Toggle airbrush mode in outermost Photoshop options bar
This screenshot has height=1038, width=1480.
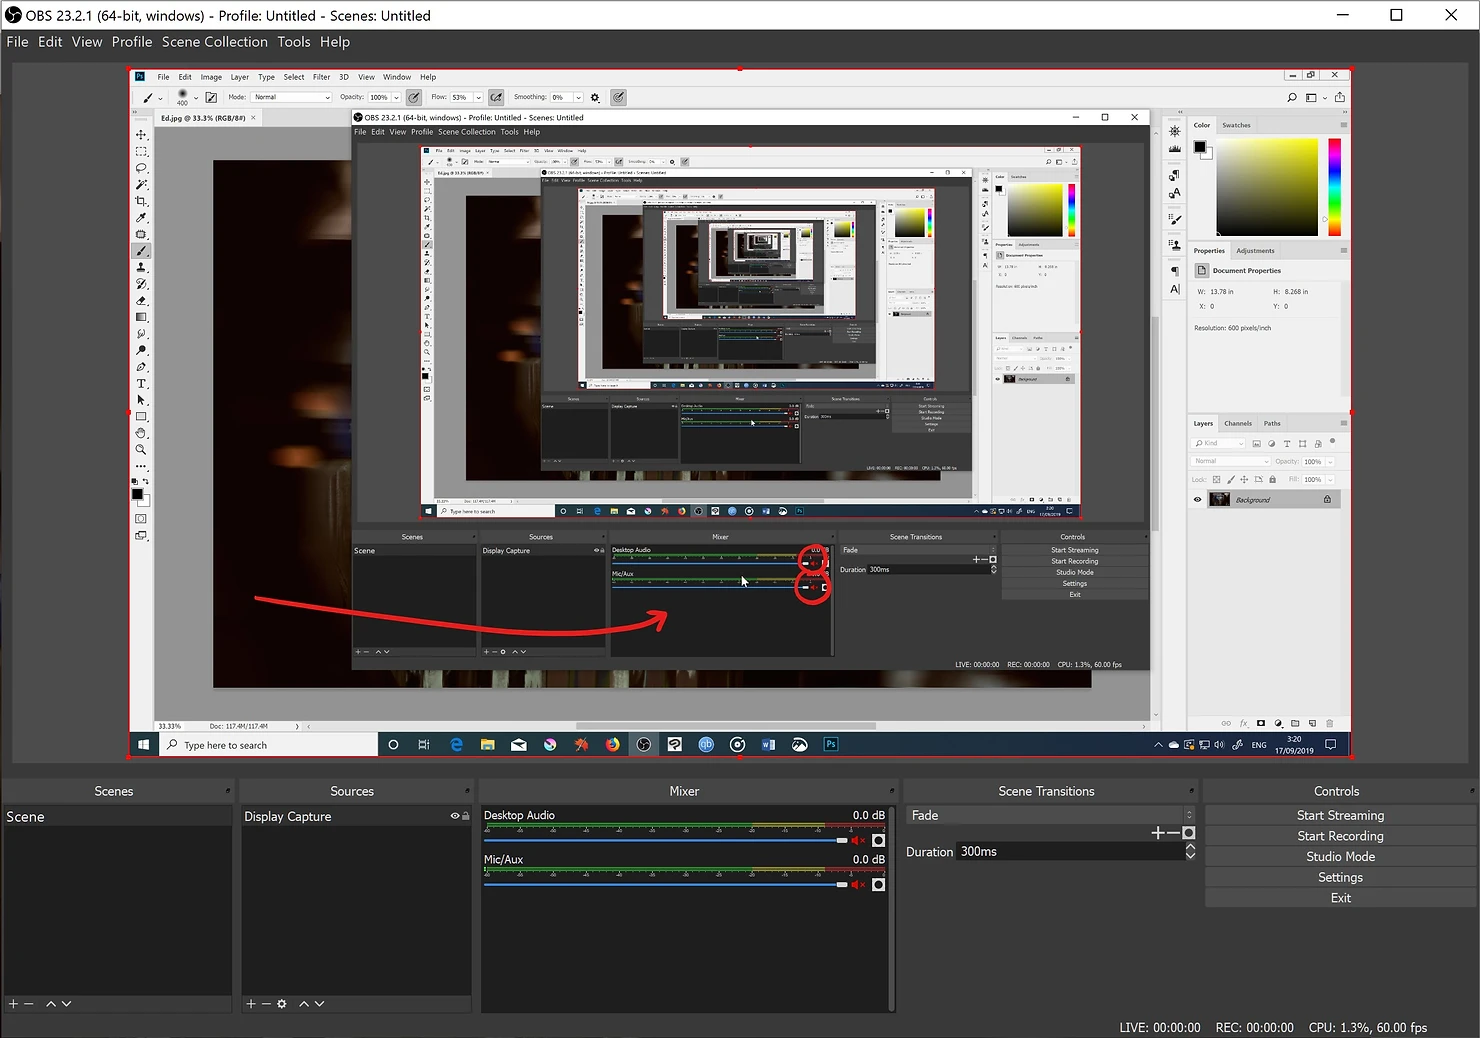(x=496, y=97)
